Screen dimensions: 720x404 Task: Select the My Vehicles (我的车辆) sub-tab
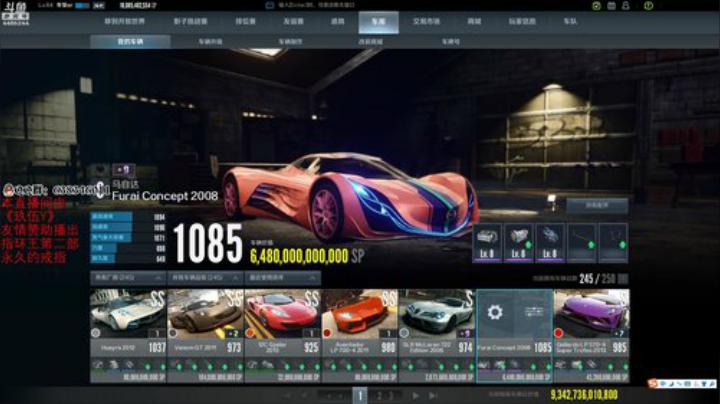(130, 42)
